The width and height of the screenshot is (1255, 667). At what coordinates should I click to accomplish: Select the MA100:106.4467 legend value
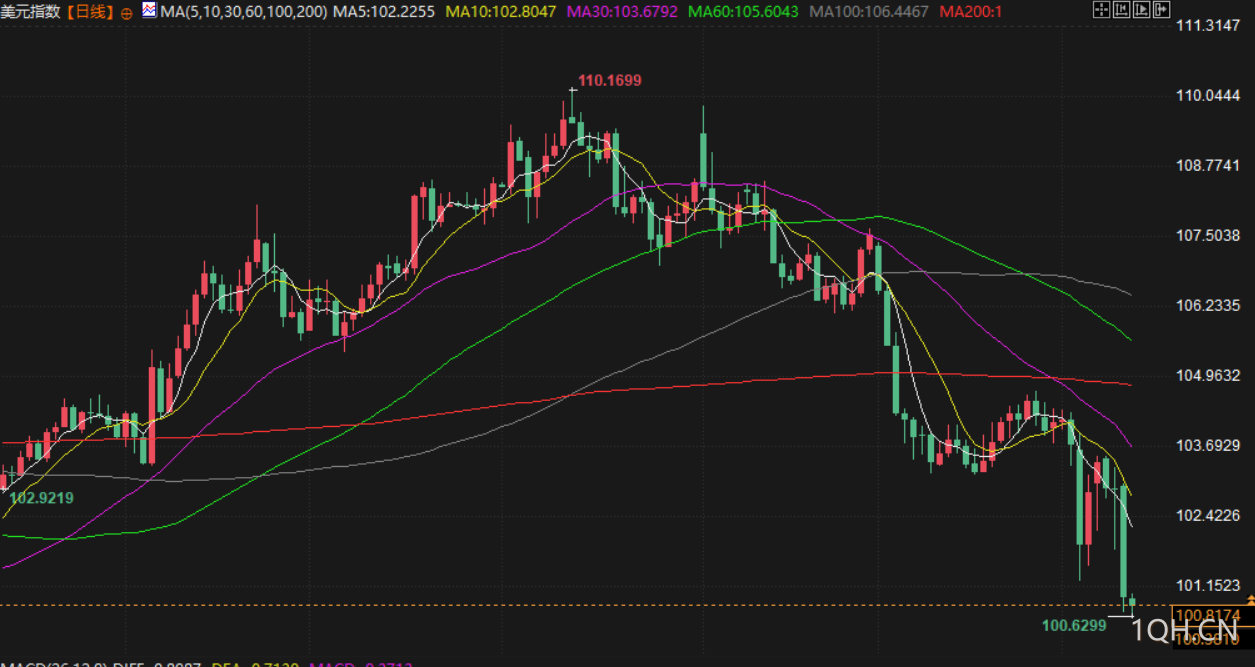click(868, 12)
